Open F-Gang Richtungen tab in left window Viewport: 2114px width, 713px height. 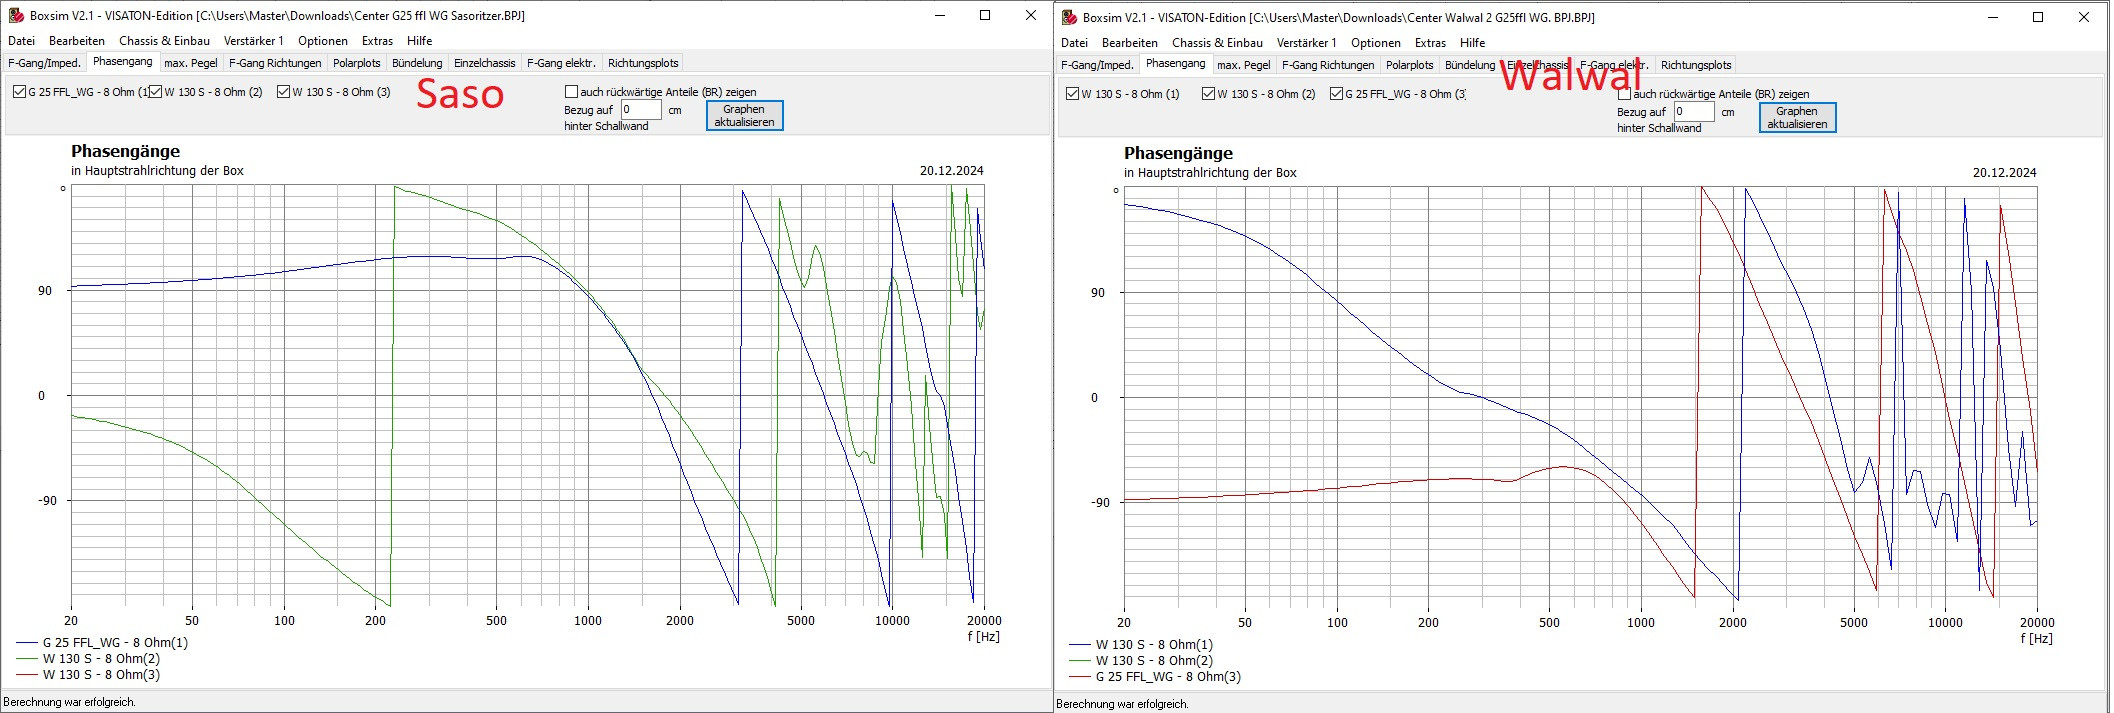tap(275, 63)
